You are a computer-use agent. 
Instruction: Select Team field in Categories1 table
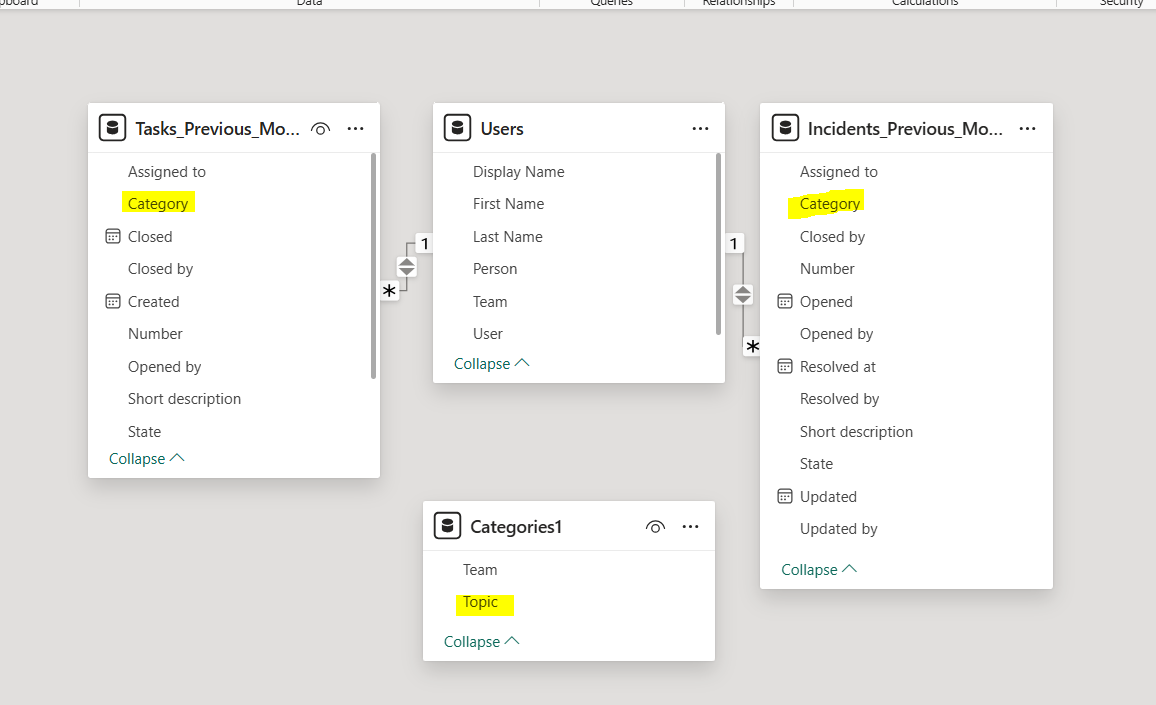point(480,569)
